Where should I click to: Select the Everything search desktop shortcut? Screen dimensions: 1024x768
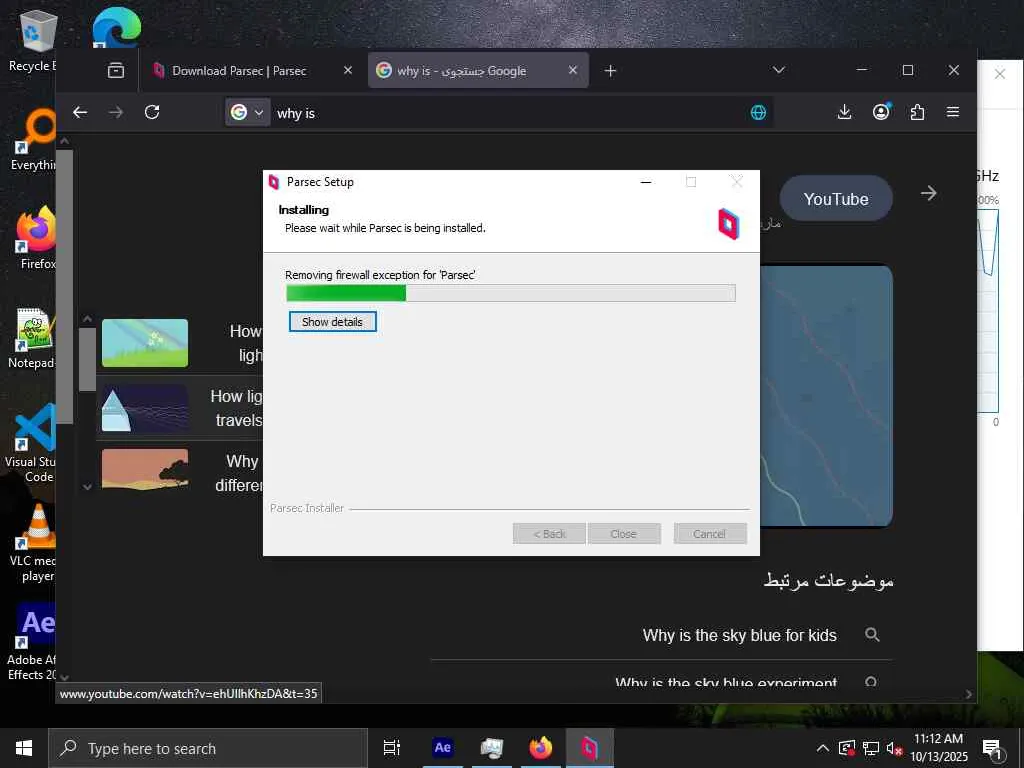[33, 140]
